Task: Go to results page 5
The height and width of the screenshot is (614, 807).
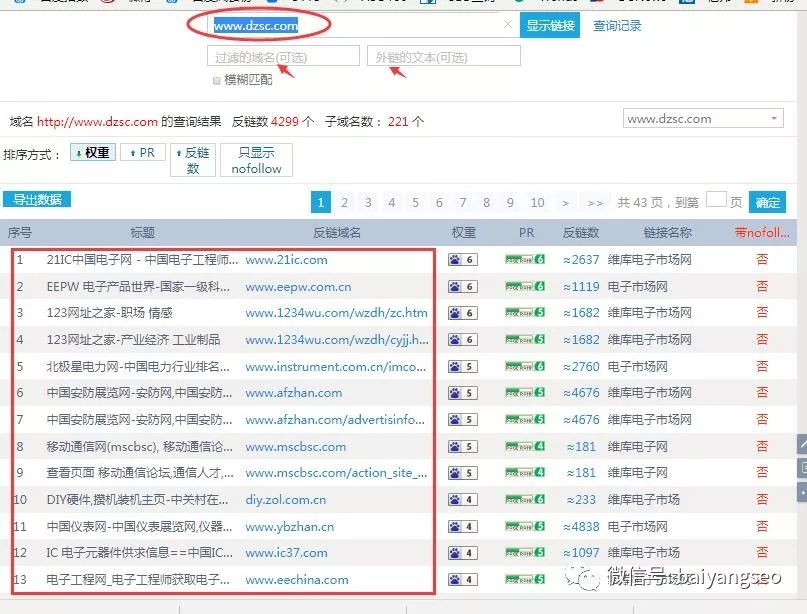Action: pos(415,202)
